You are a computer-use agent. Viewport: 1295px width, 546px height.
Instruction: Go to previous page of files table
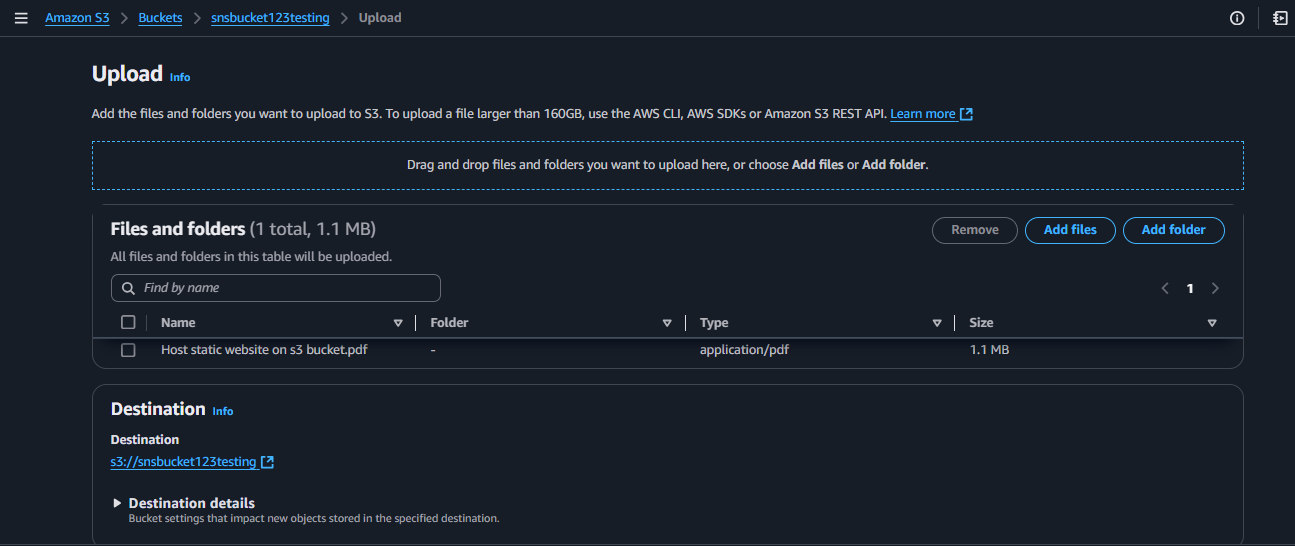1165,288
